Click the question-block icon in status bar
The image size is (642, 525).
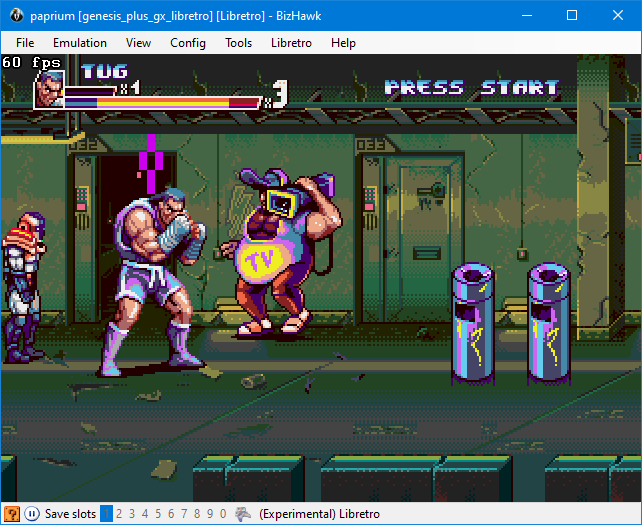click(x=11, y=514)
